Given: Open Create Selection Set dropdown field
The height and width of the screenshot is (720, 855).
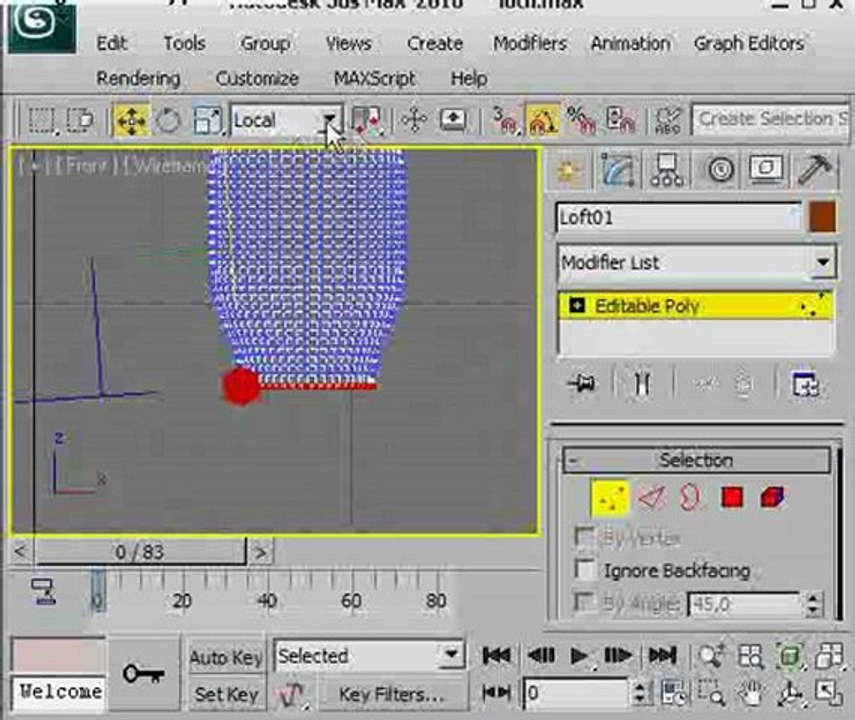Looking at the screenshot, I should coord(770,119).
